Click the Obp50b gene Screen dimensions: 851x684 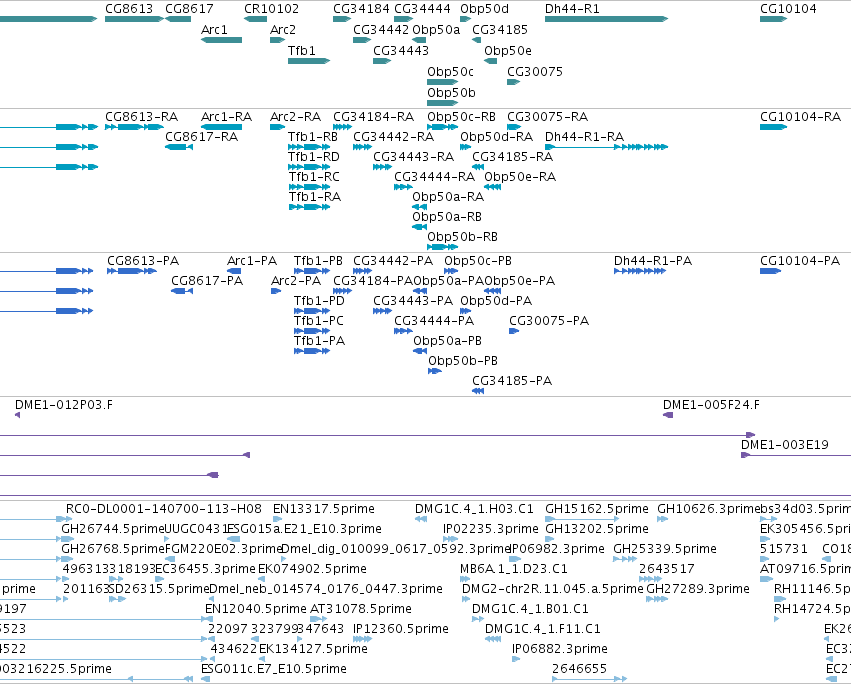click(x=442, y=103)
